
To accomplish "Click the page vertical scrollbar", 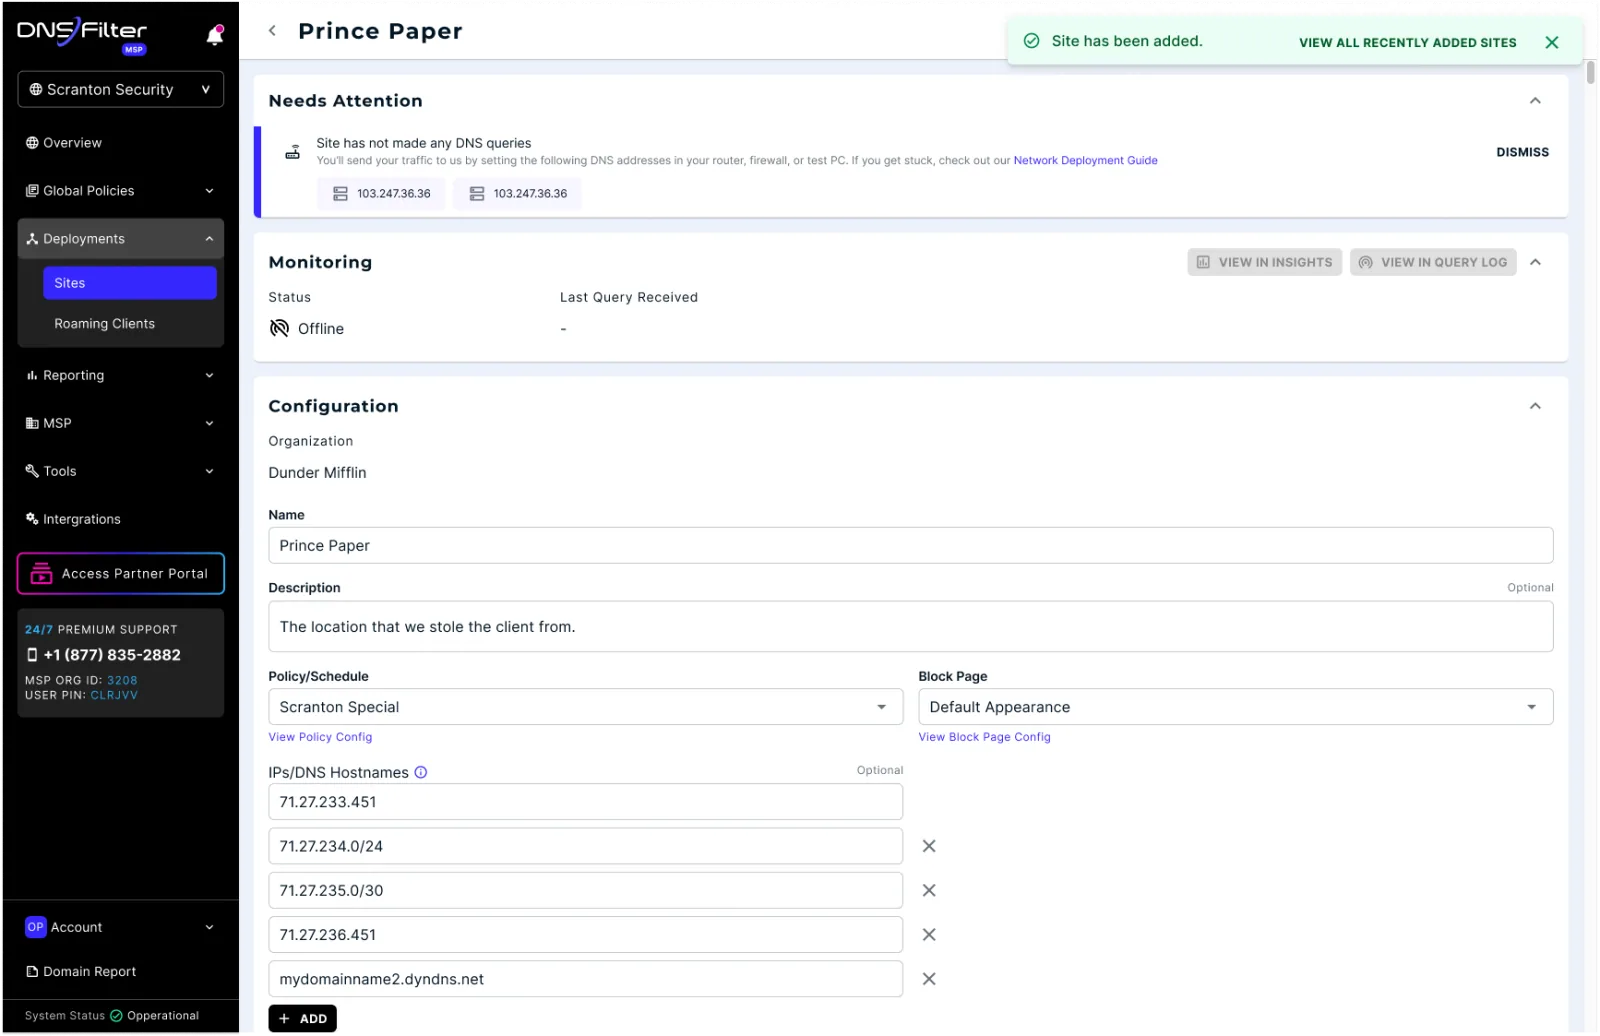I will [1590, 72].
